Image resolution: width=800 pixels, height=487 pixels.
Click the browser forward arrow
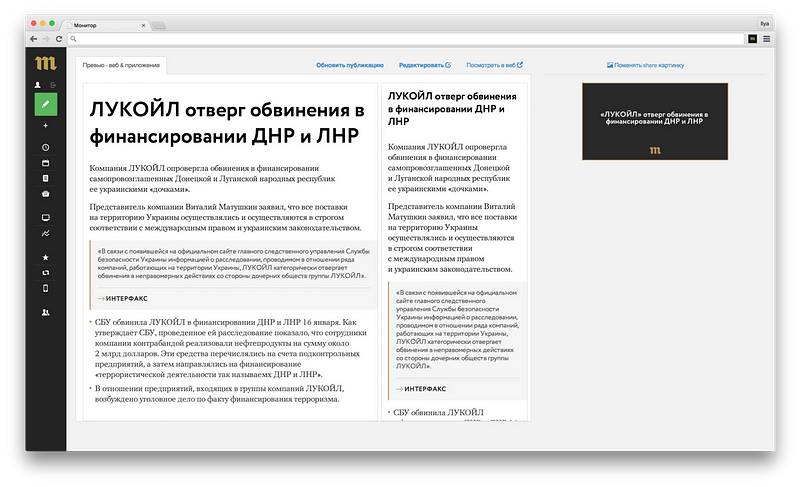point(46,39)
